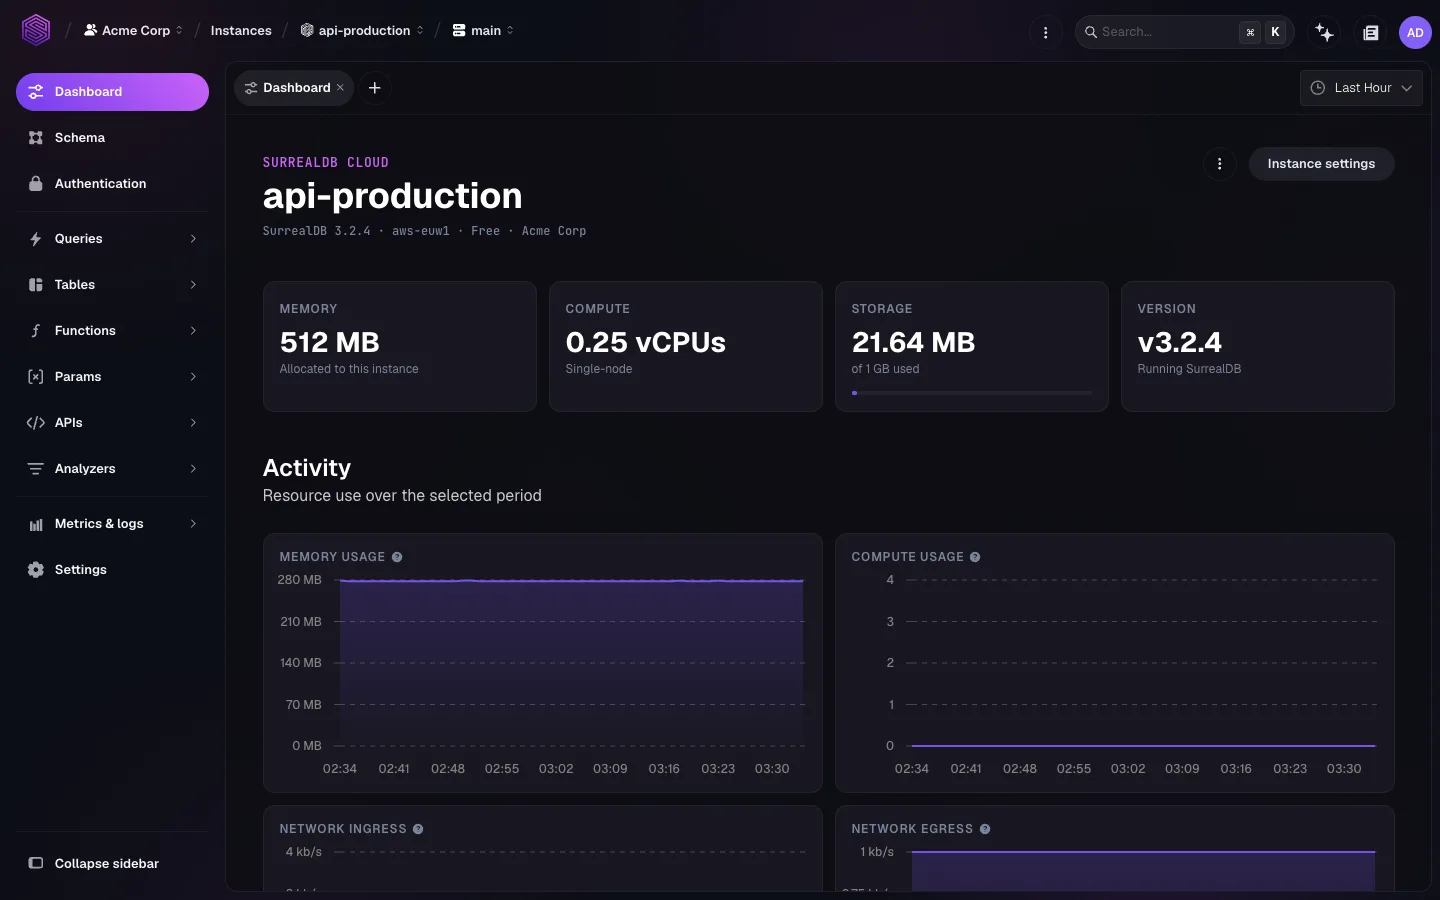1440x900 pixels.
Task: Click the api-production page heading
Action: click(392, 196)
